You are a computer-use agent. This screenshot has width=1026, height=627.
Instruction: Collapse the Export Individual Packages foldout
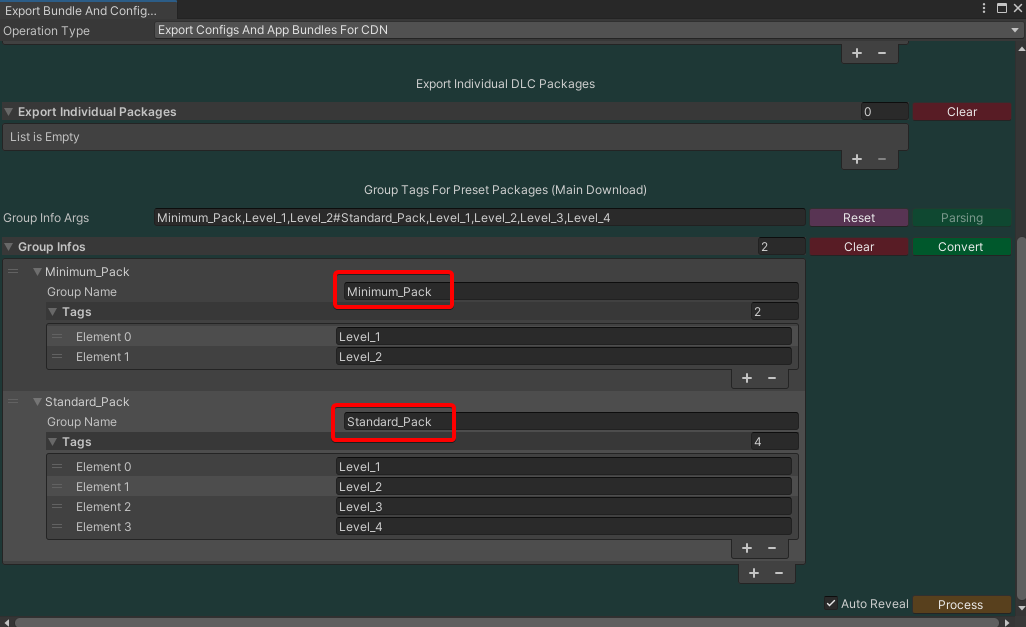[x=9, y=112]
